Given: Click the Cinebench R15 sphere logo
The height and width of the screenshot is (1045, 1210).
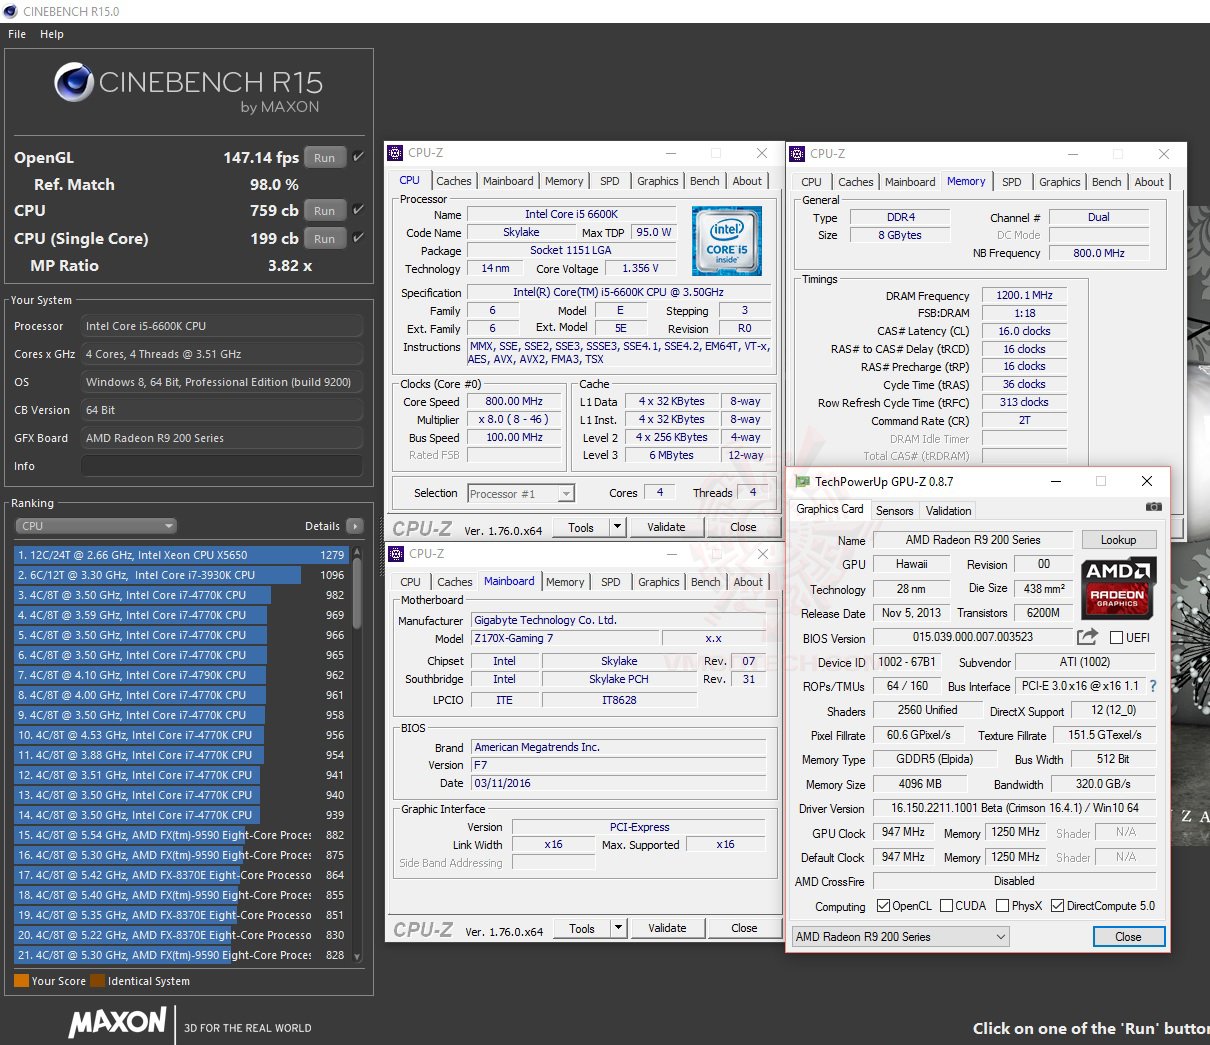Looking at the screenshot, I should [x=74, y=83].
